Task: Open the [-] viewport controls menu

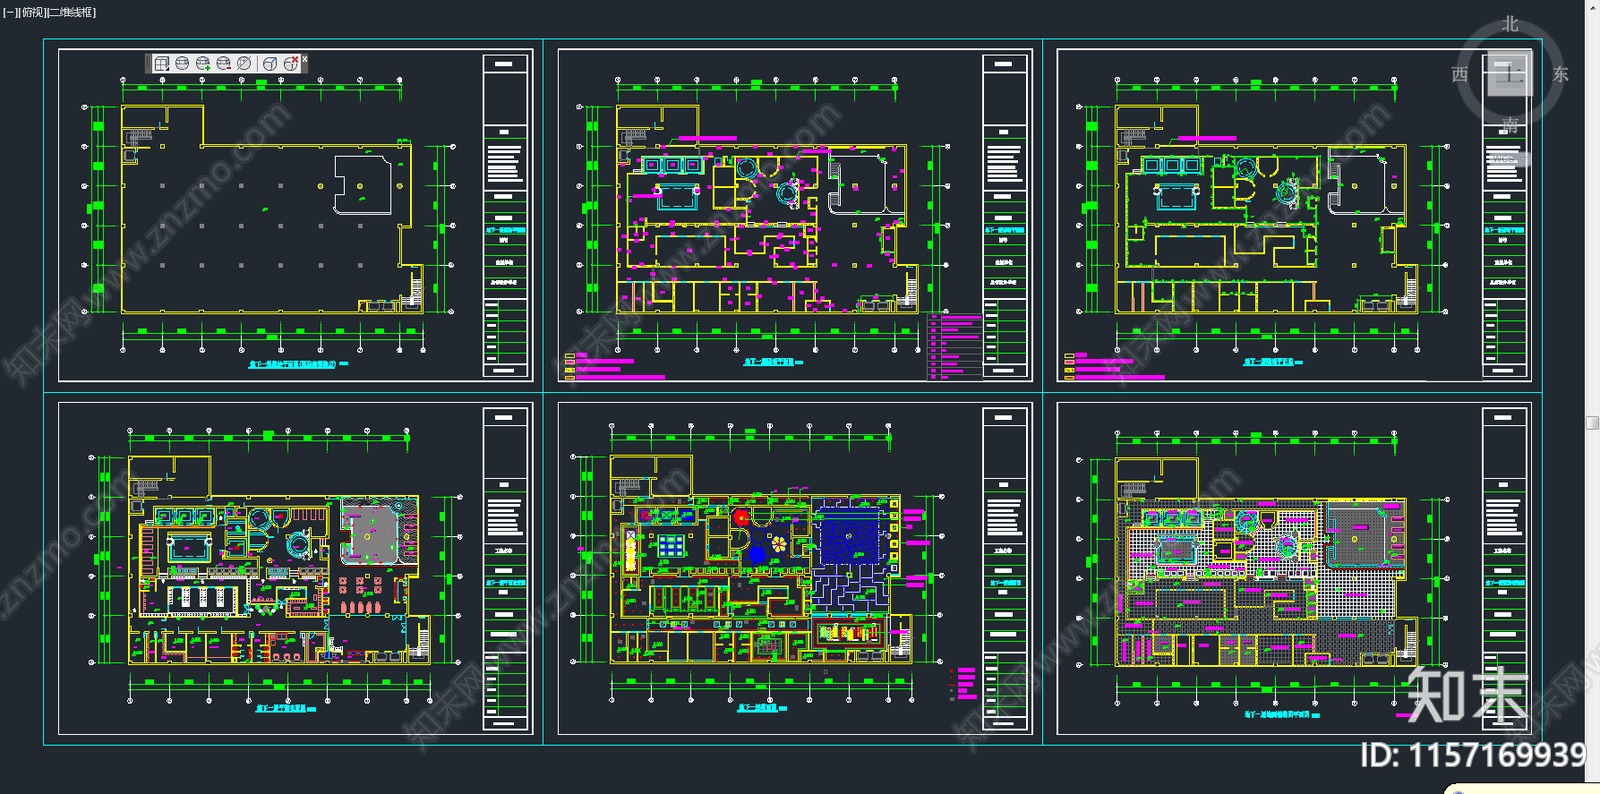Action: point(10,12)
